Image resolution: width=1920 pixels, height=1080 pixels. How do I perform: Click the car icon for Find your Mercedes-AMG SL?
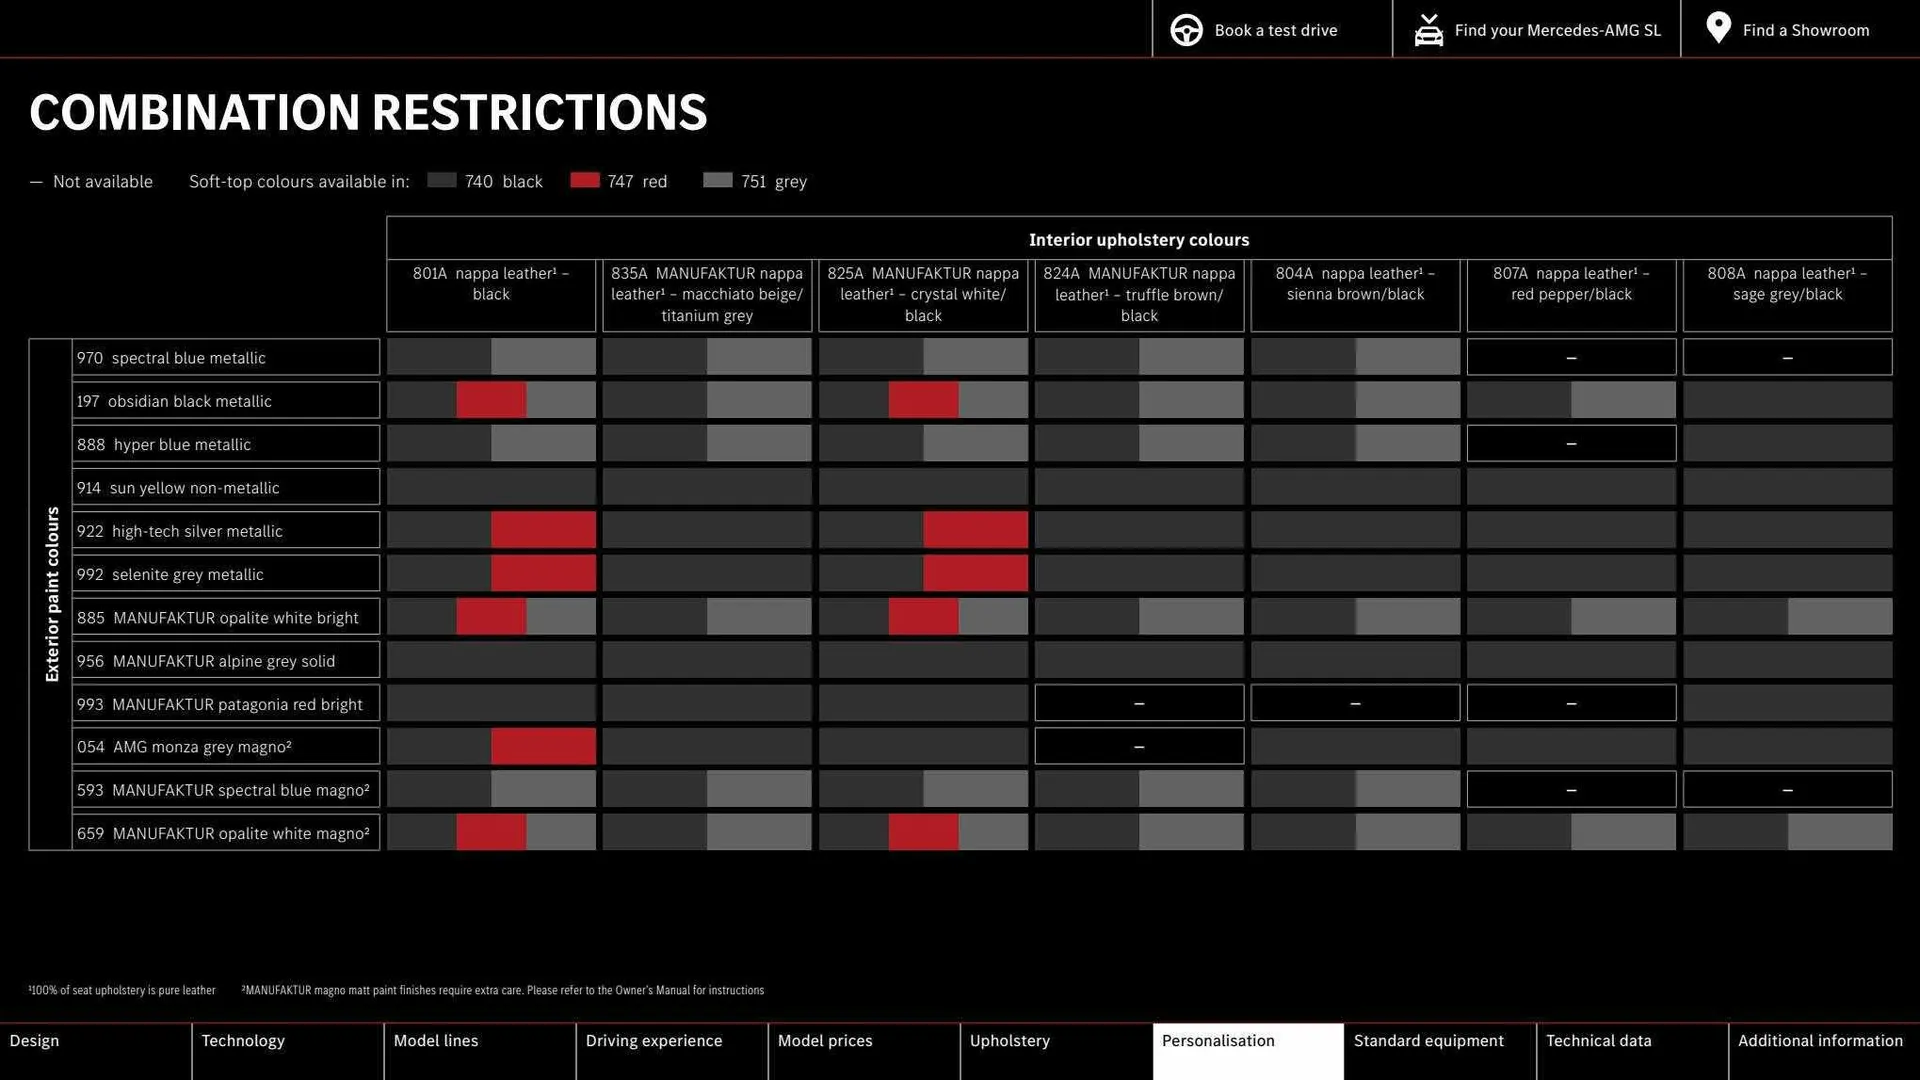[x=1428, y=30]
